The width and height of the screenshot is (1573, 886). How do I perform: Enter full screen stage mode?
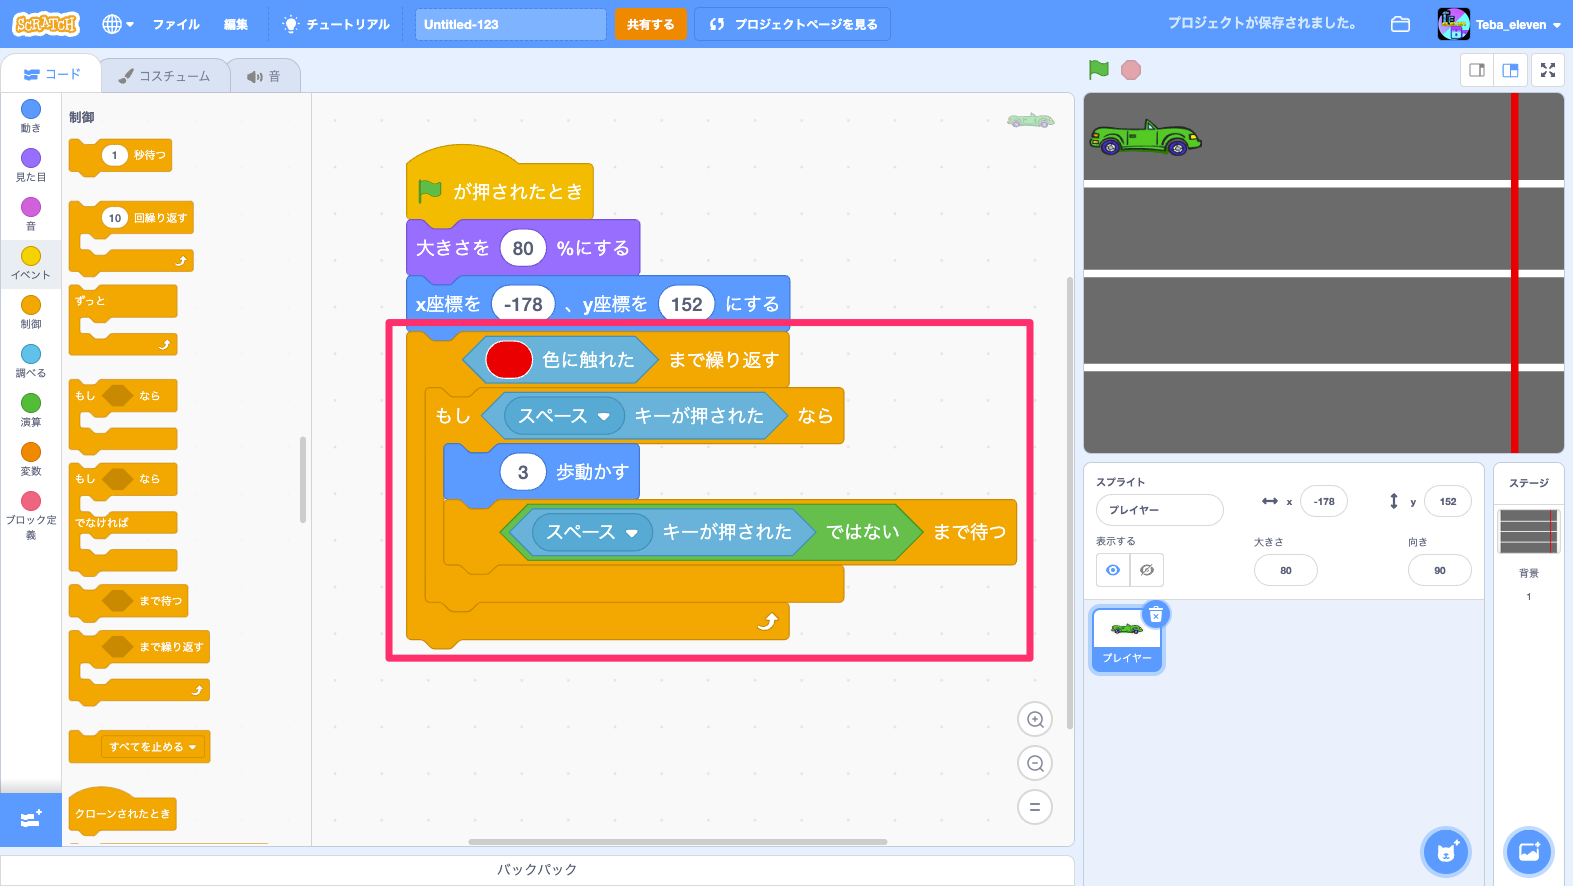pos(1548,70)
